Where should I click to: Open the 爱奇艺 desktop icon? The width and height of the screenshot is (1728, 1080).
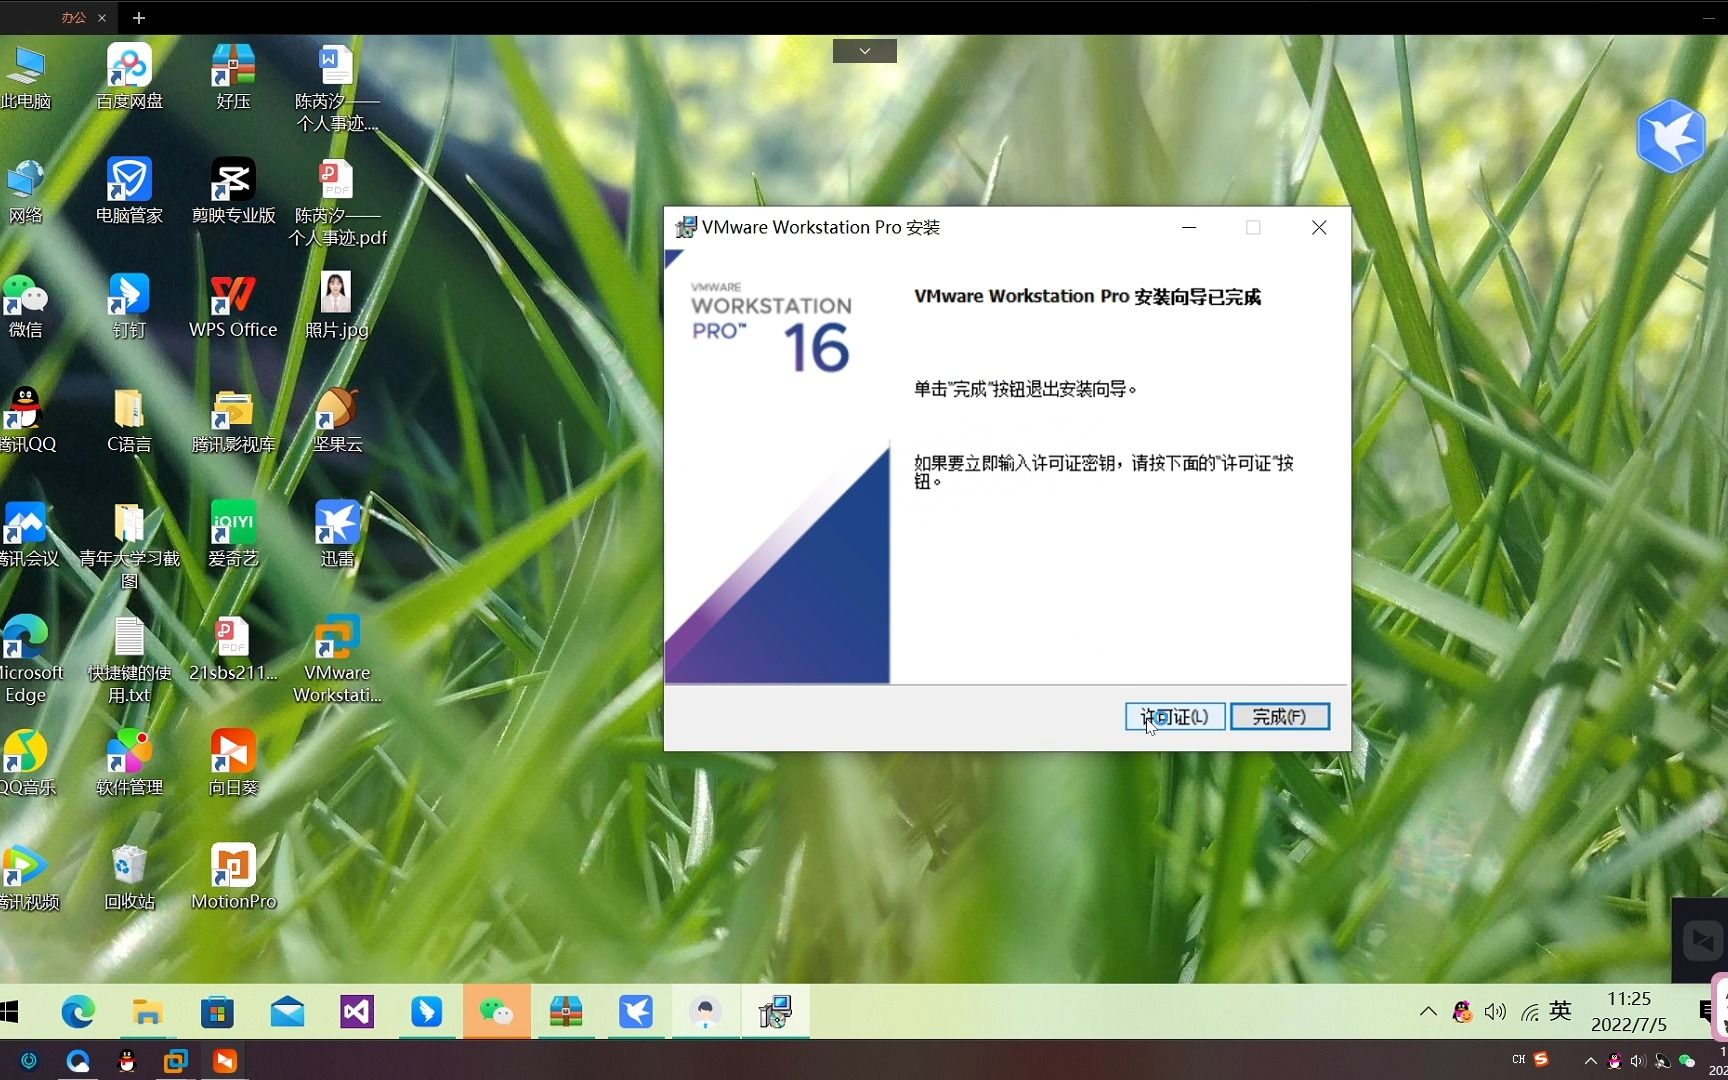point(233,535)
